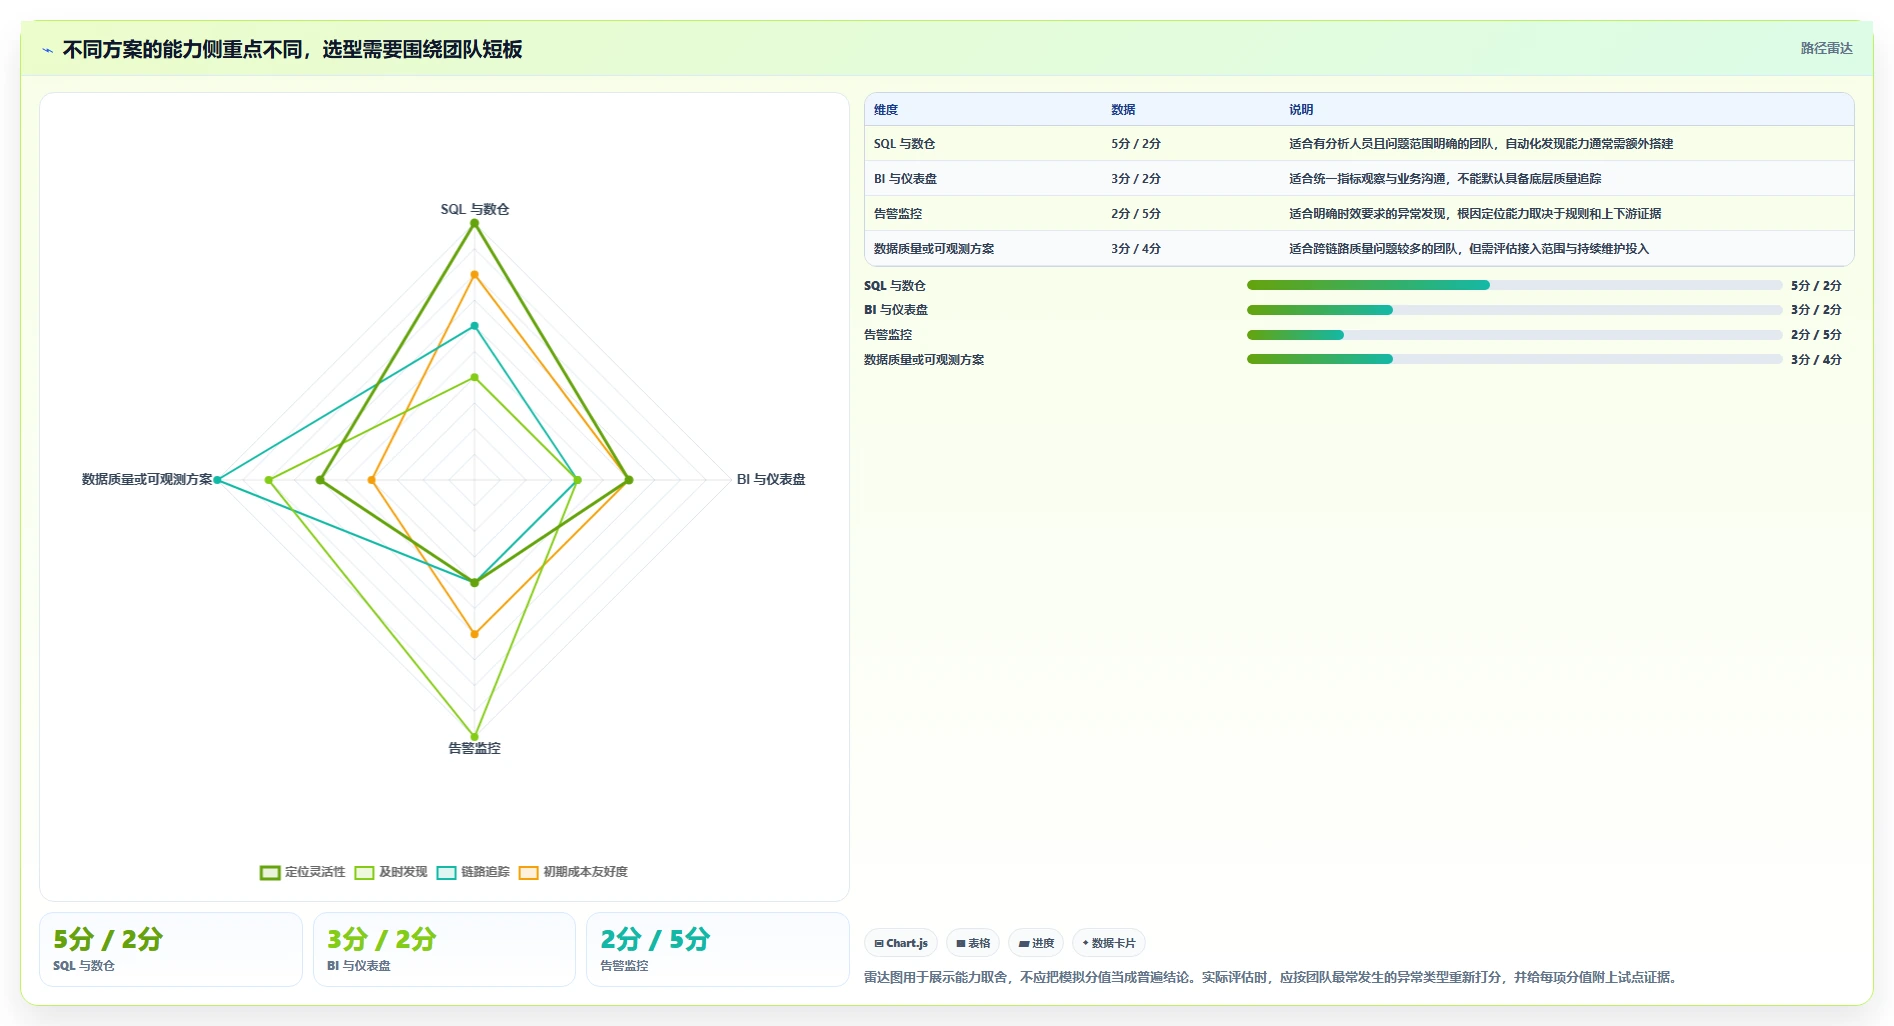Screen dimensions: 1894x1026
Task: Click the 数据质量或可观测方案 radar axis label
Action: click(x=147, y=480)
